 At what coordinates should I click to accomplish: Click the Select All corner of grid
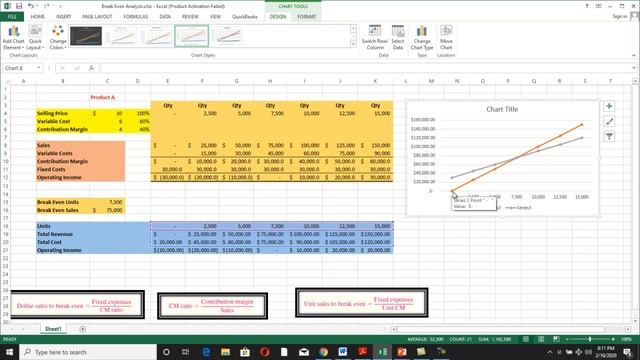(x=5, y=81)
